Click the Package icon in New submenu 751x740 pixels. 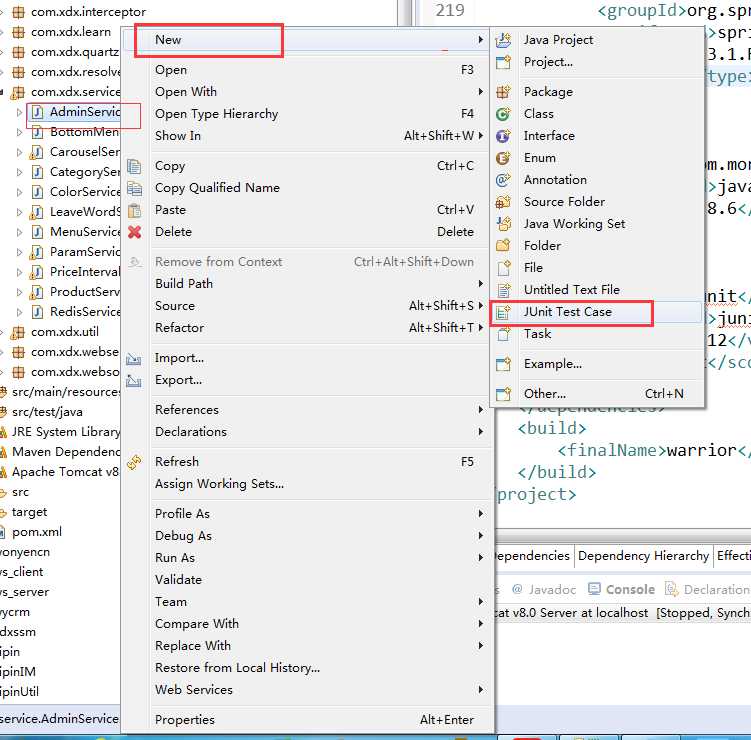point(503,91)
